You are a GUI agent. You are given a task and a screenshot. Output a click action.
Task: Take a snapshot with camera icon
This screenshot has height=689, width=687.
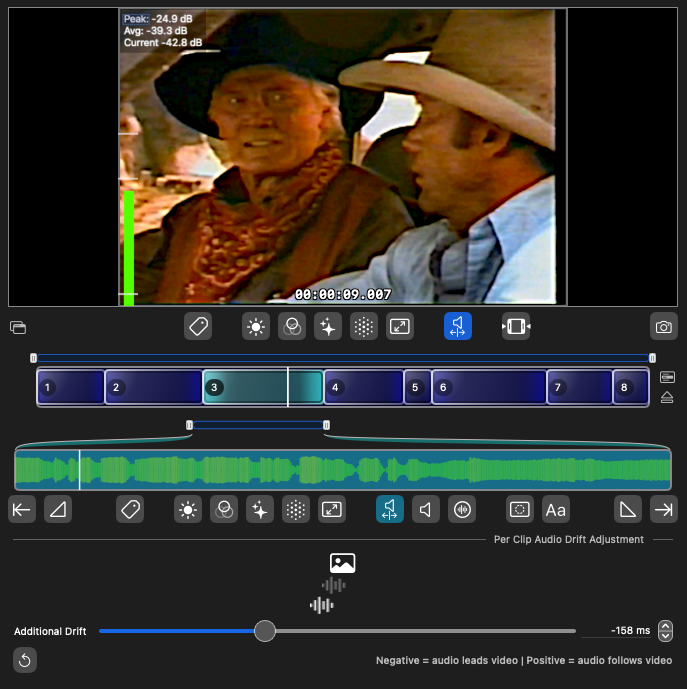[664, 326]
